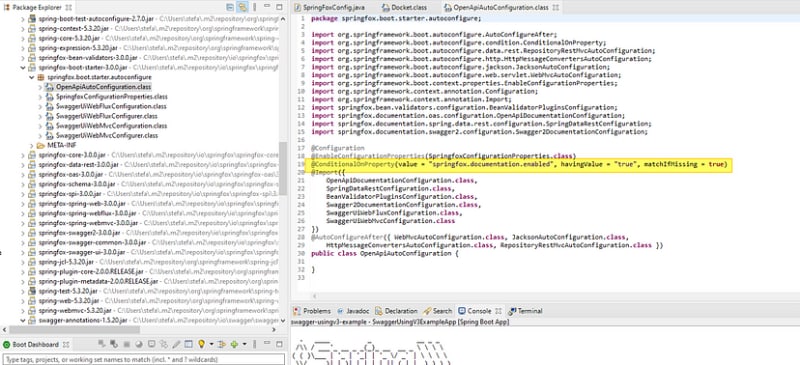Viewport: 800px width, 365px height.
Task: Click the highlighted @ConditionalOnProperty line
Action: (520, 164)
